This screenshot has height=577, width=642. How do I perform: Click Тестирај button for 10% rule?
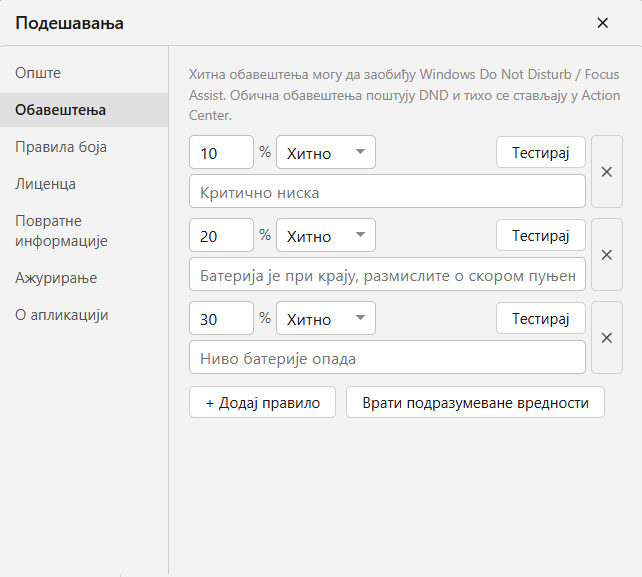point(541,152)
